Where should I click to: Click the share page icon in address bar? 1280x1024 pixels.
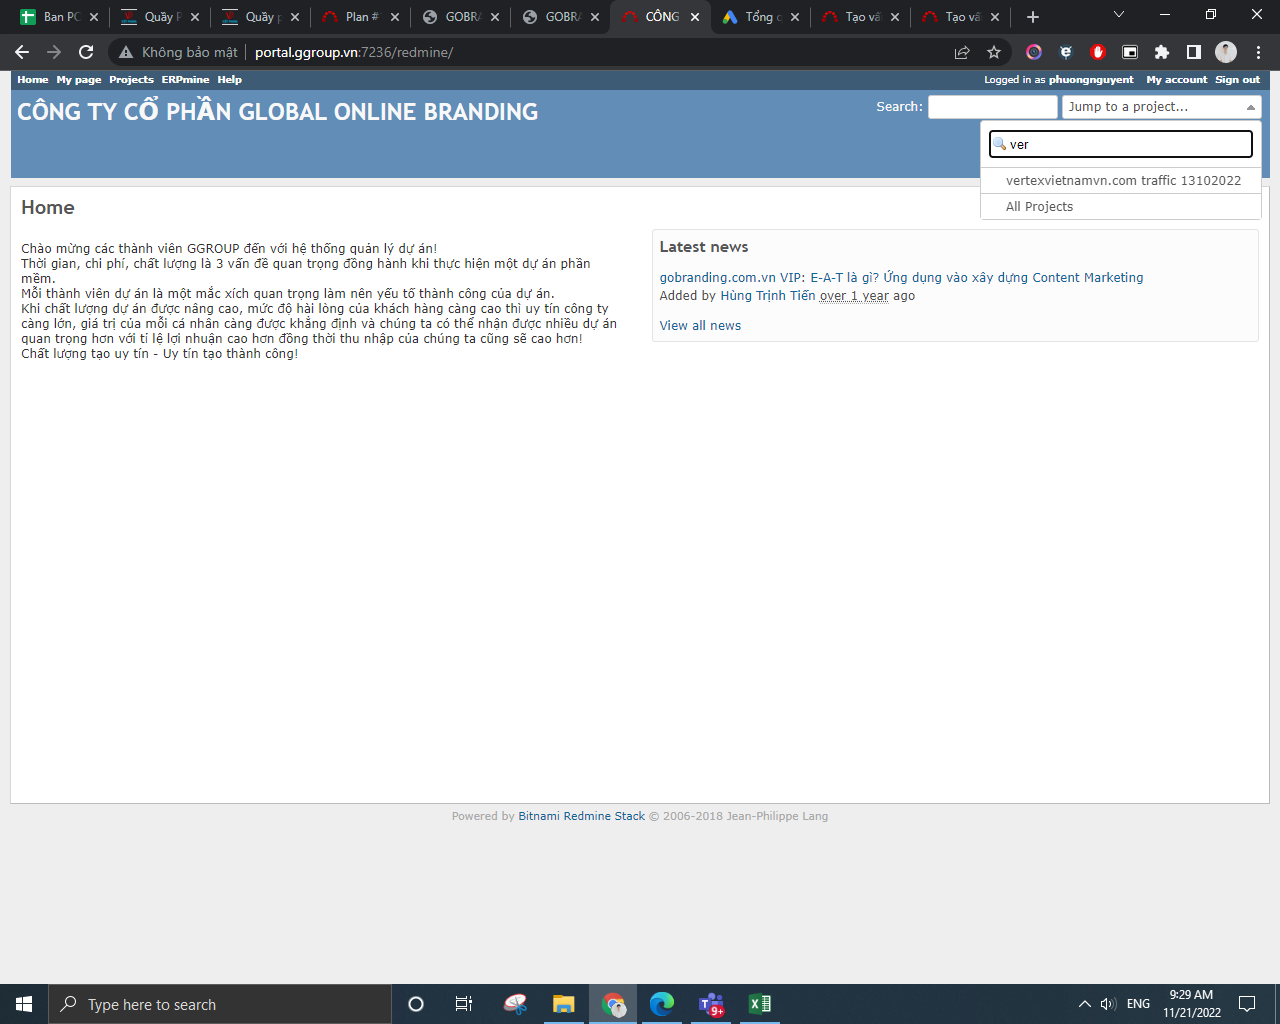(x=962, y=52)
